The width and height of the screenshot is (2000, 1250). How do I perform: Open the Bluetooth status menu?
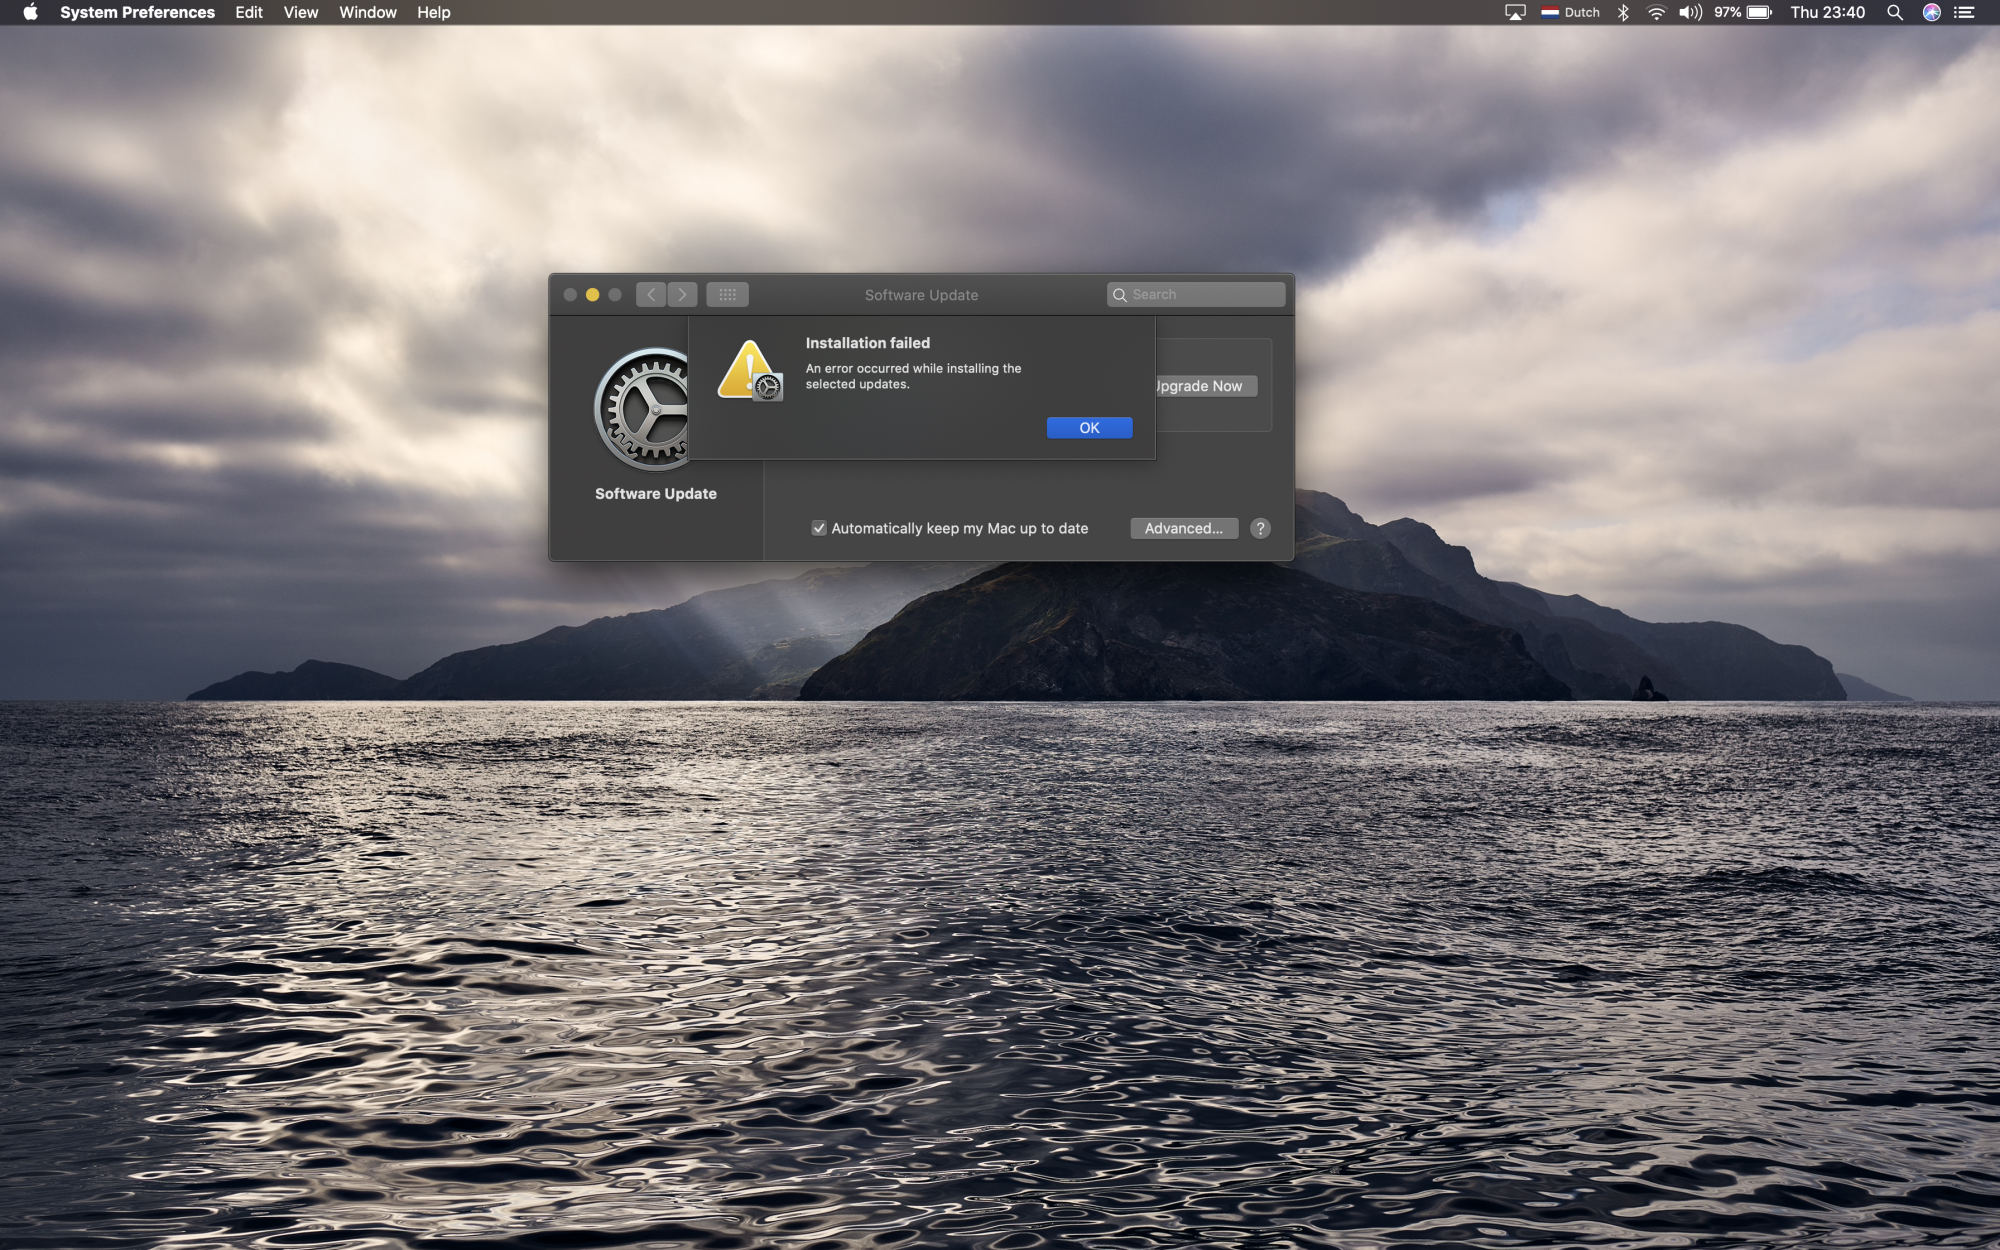pos(1623,12)
